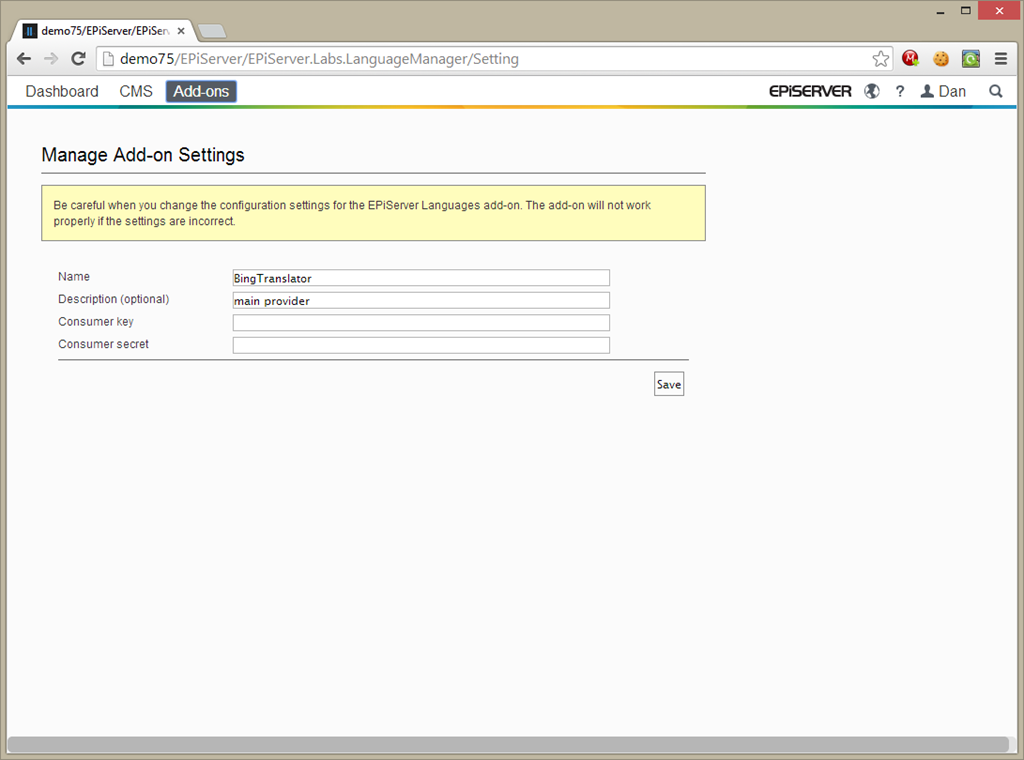Open the Chrome hamburger menu
1024x760 pixels.
[1001, 59]
